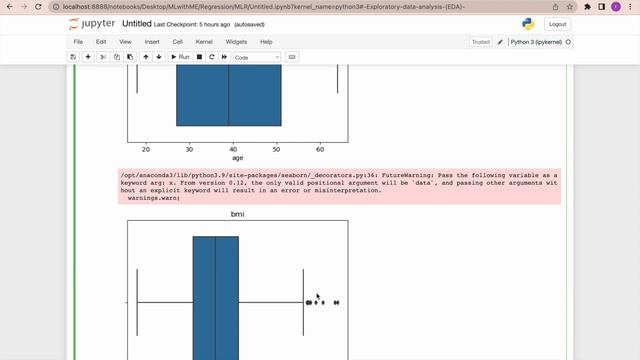Click the FutureWarning output message
The image size is (640, 360).
pyautogui.click(x=340, y=186)
